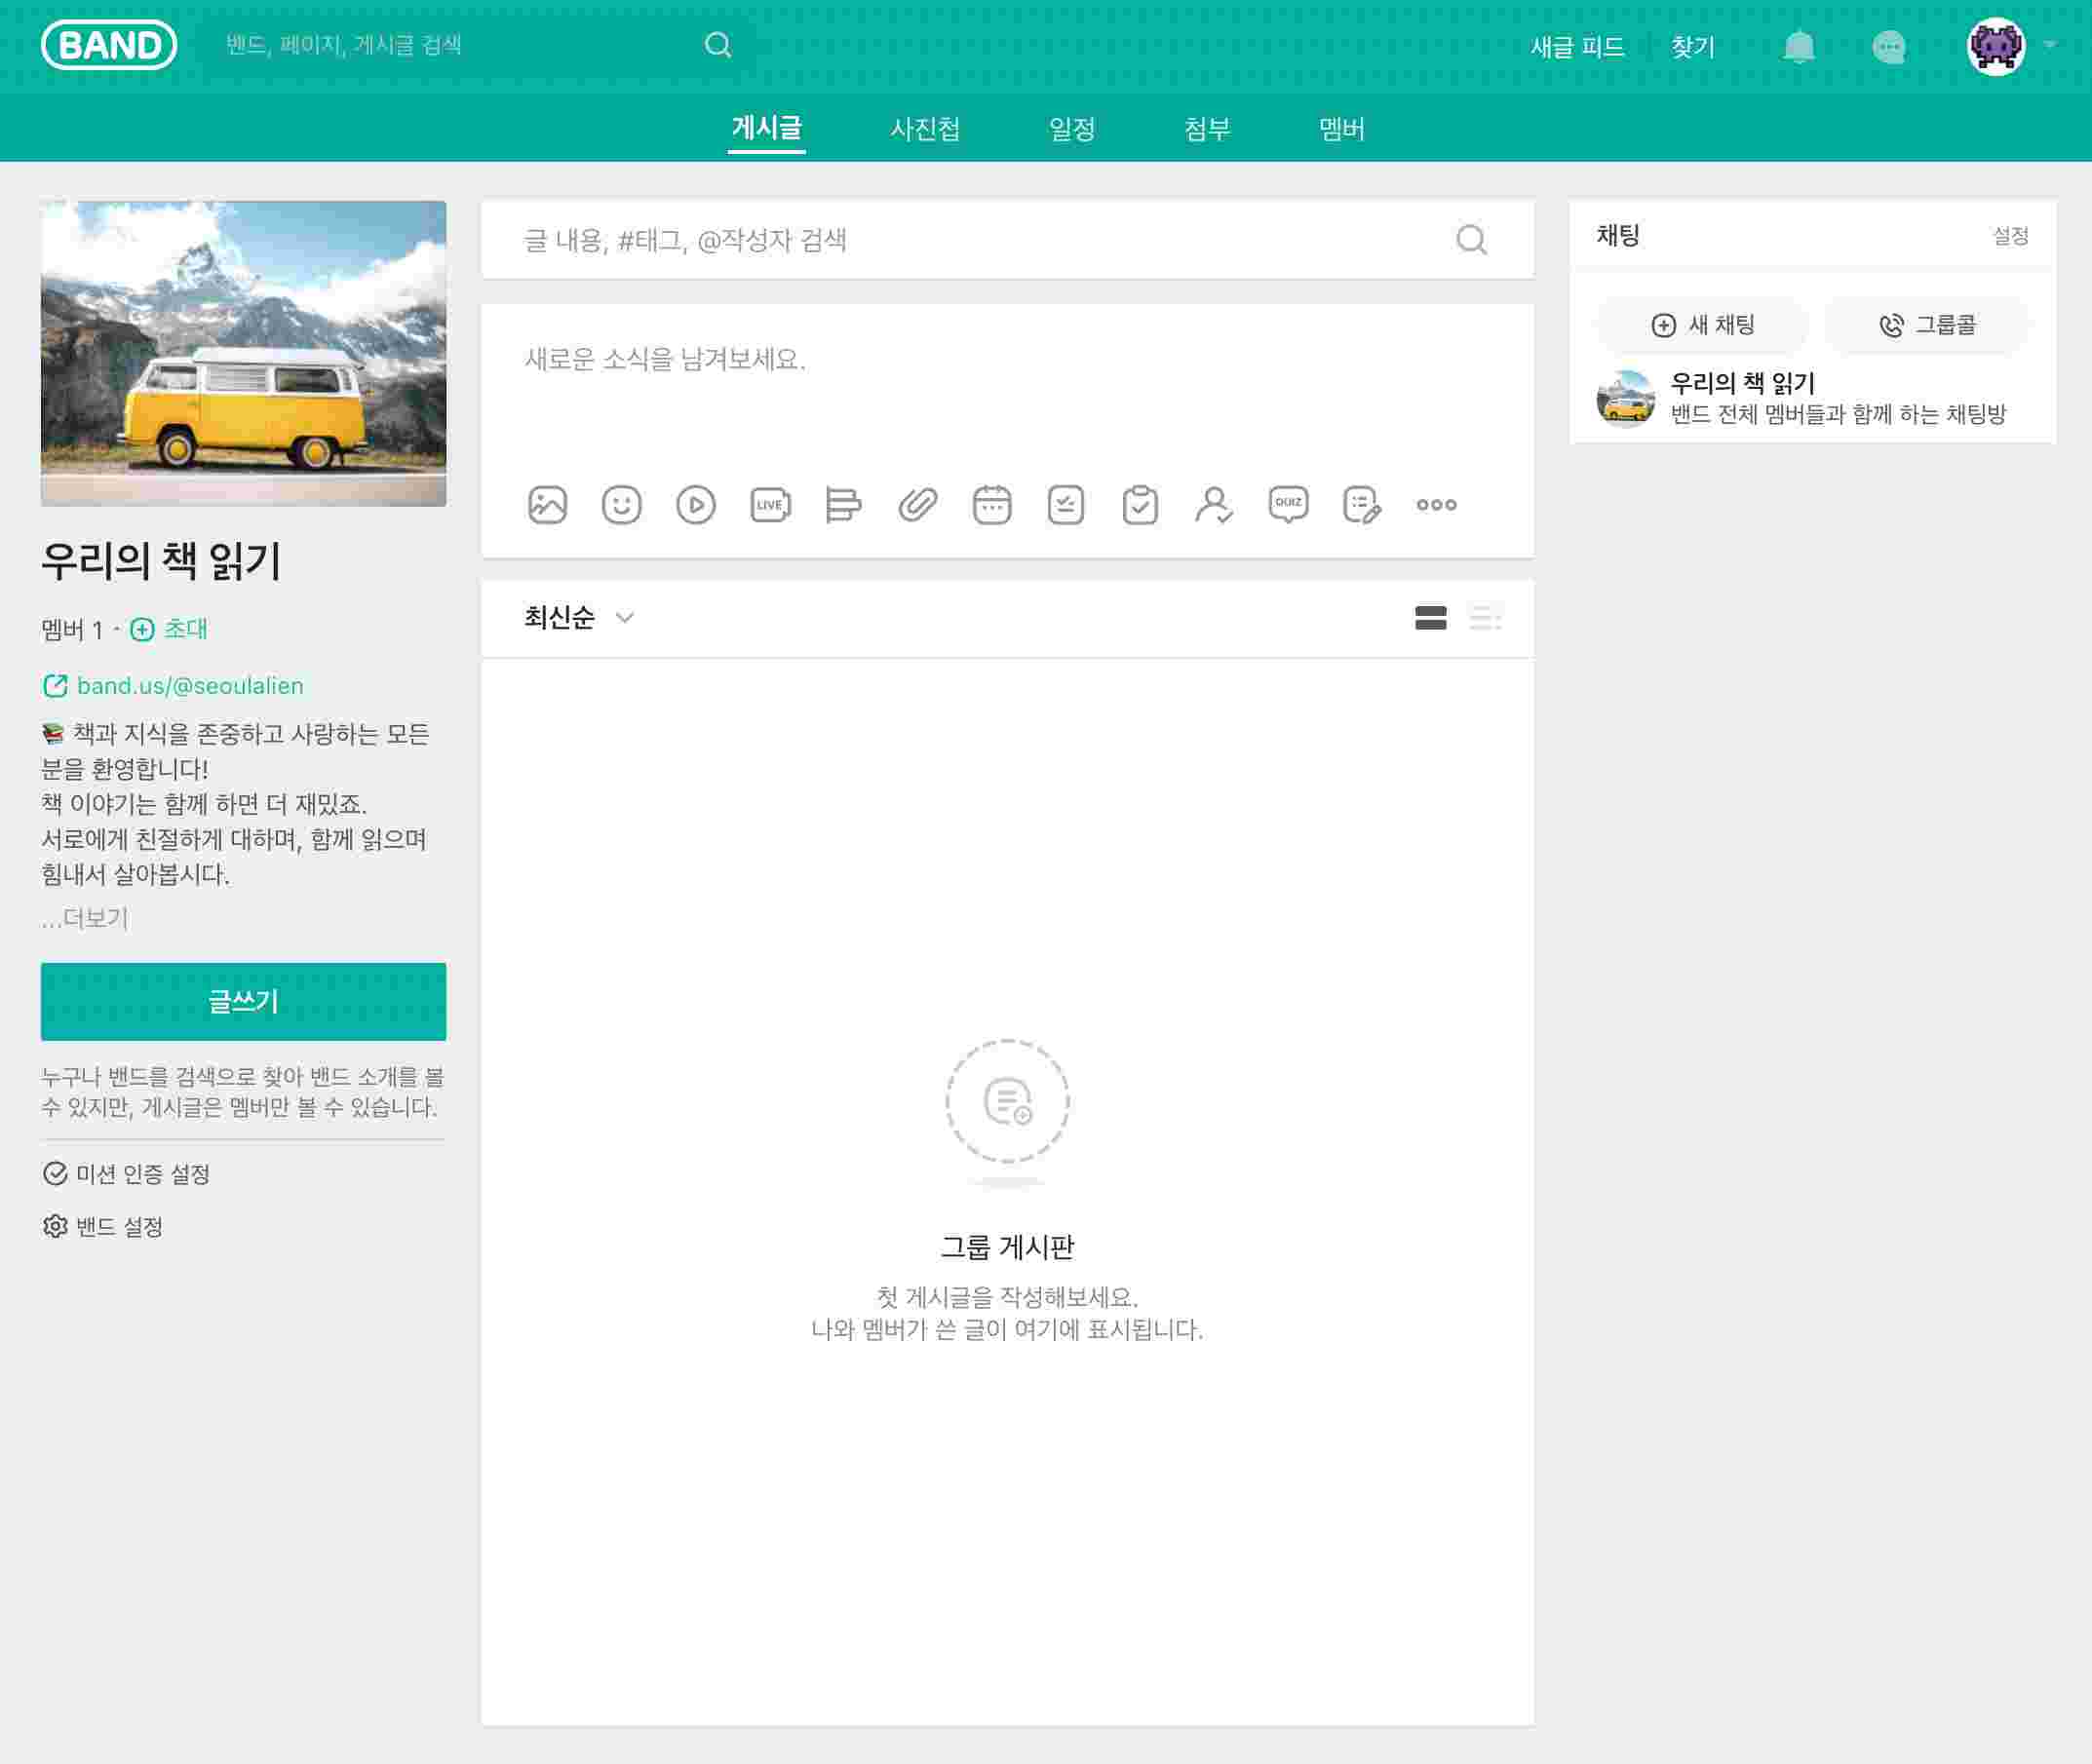The width and height of the screenshot is (2092, 1764).
Task: Add a Quiz to the post
Action: pos(1288,505)
